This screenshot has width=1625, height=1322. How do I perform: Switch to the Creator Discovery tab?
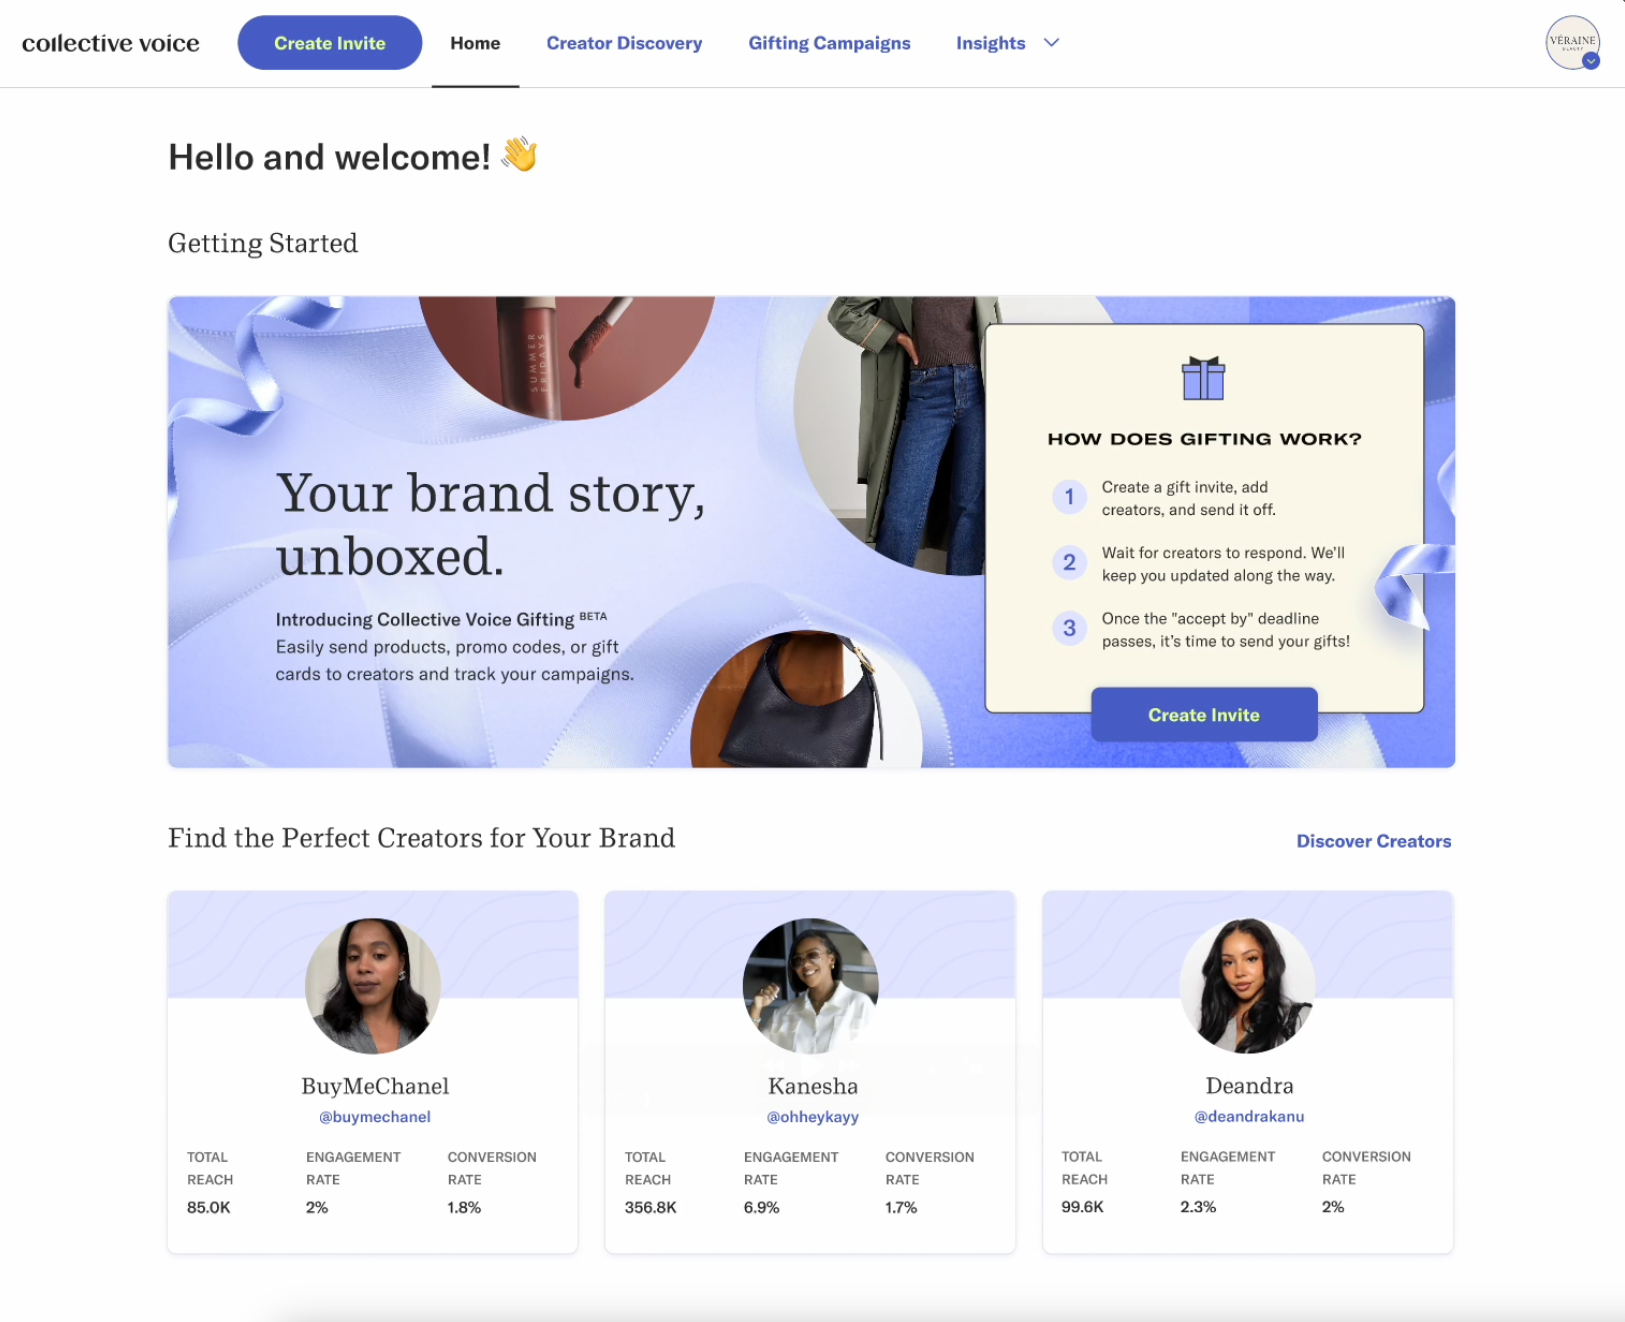point(624,43)
